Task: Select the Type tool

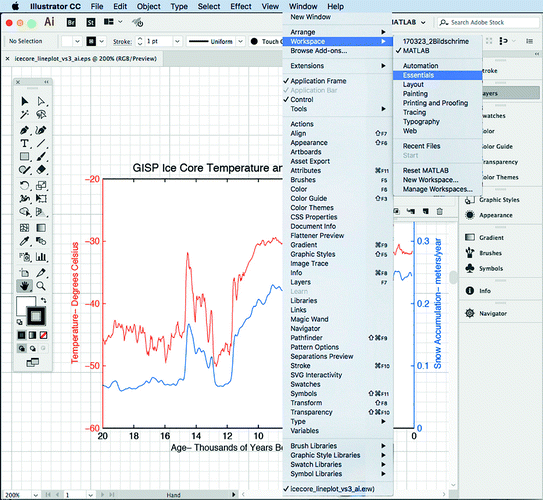Action: (x=24, y=143)
